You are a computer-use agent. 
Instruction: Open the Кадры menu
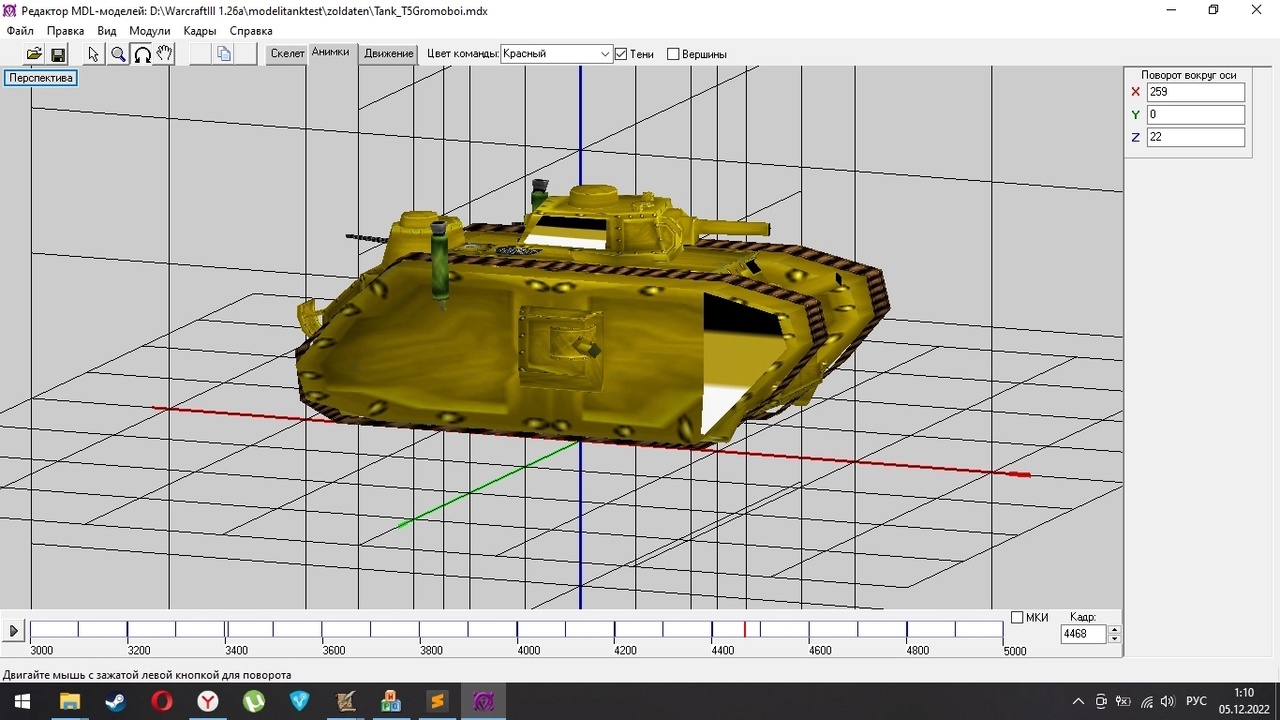click(x=200, y=31)
